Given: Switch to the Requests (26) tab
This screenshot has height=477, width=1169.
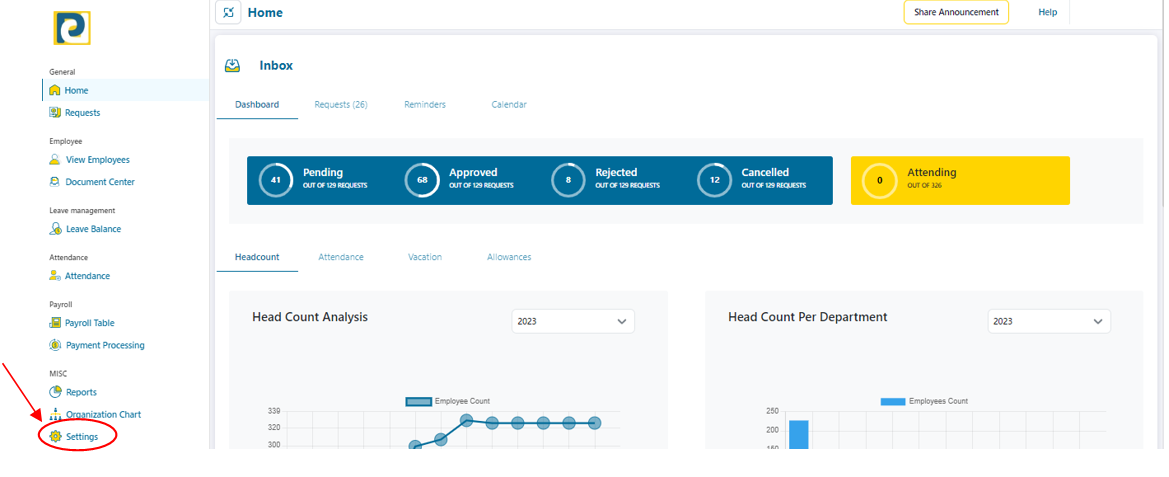Looking at the screenshot, I should (x=341, y=105).
